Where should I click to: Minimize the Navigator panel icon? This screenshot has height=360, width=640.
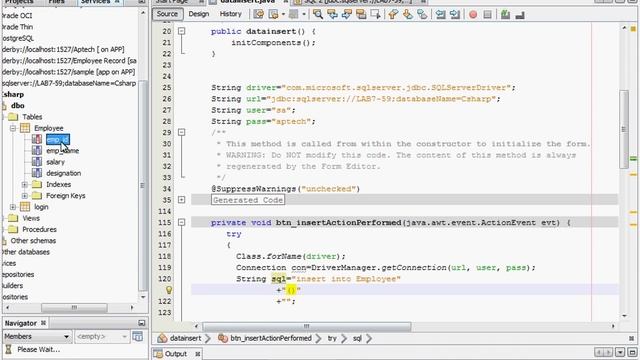141,323
